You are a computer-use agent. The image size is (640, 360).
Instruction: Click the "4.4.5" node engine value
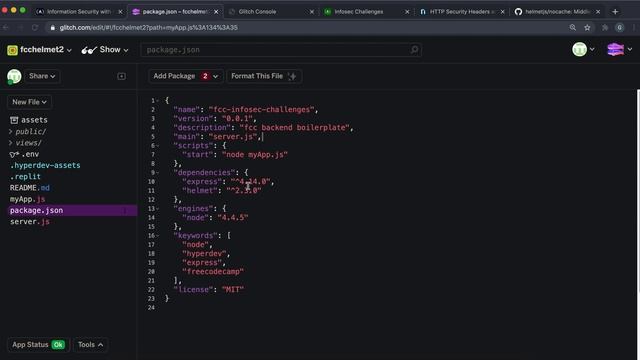233,218
